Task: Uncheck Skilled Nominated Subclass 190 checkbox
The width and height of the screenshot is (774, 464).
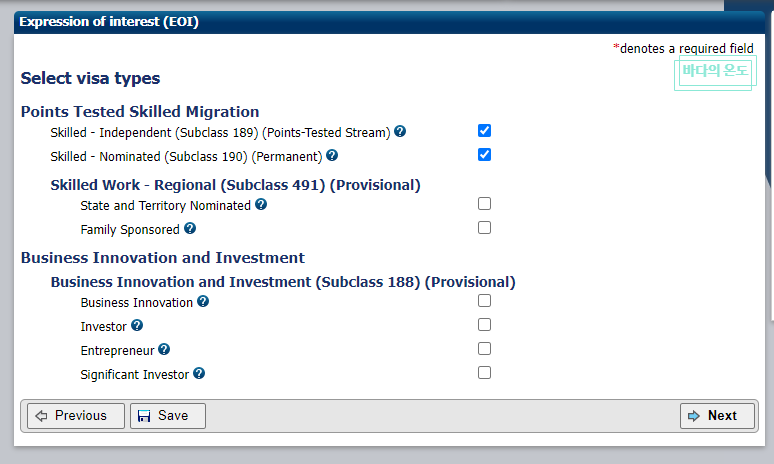Action: (485, 155)
